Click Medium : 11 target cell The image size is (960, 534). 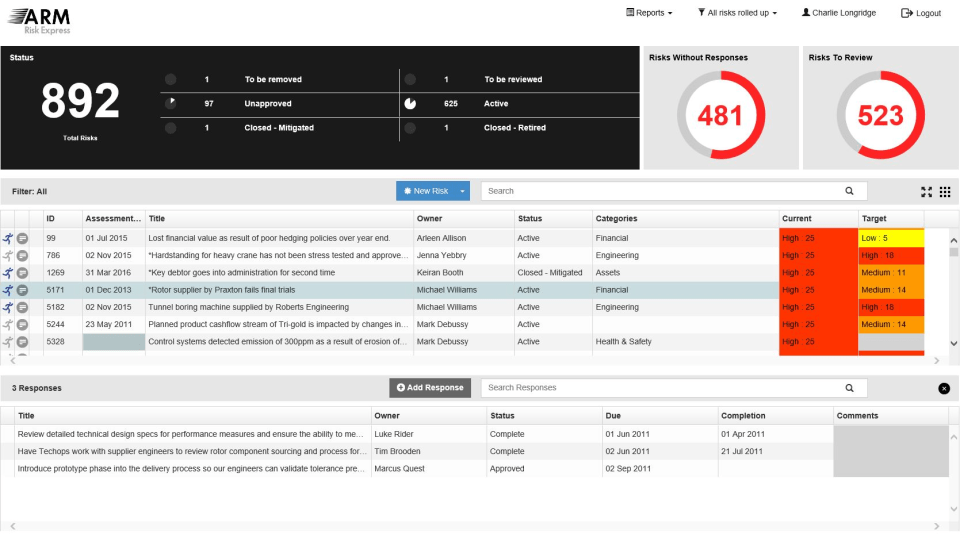coord(891,273)
